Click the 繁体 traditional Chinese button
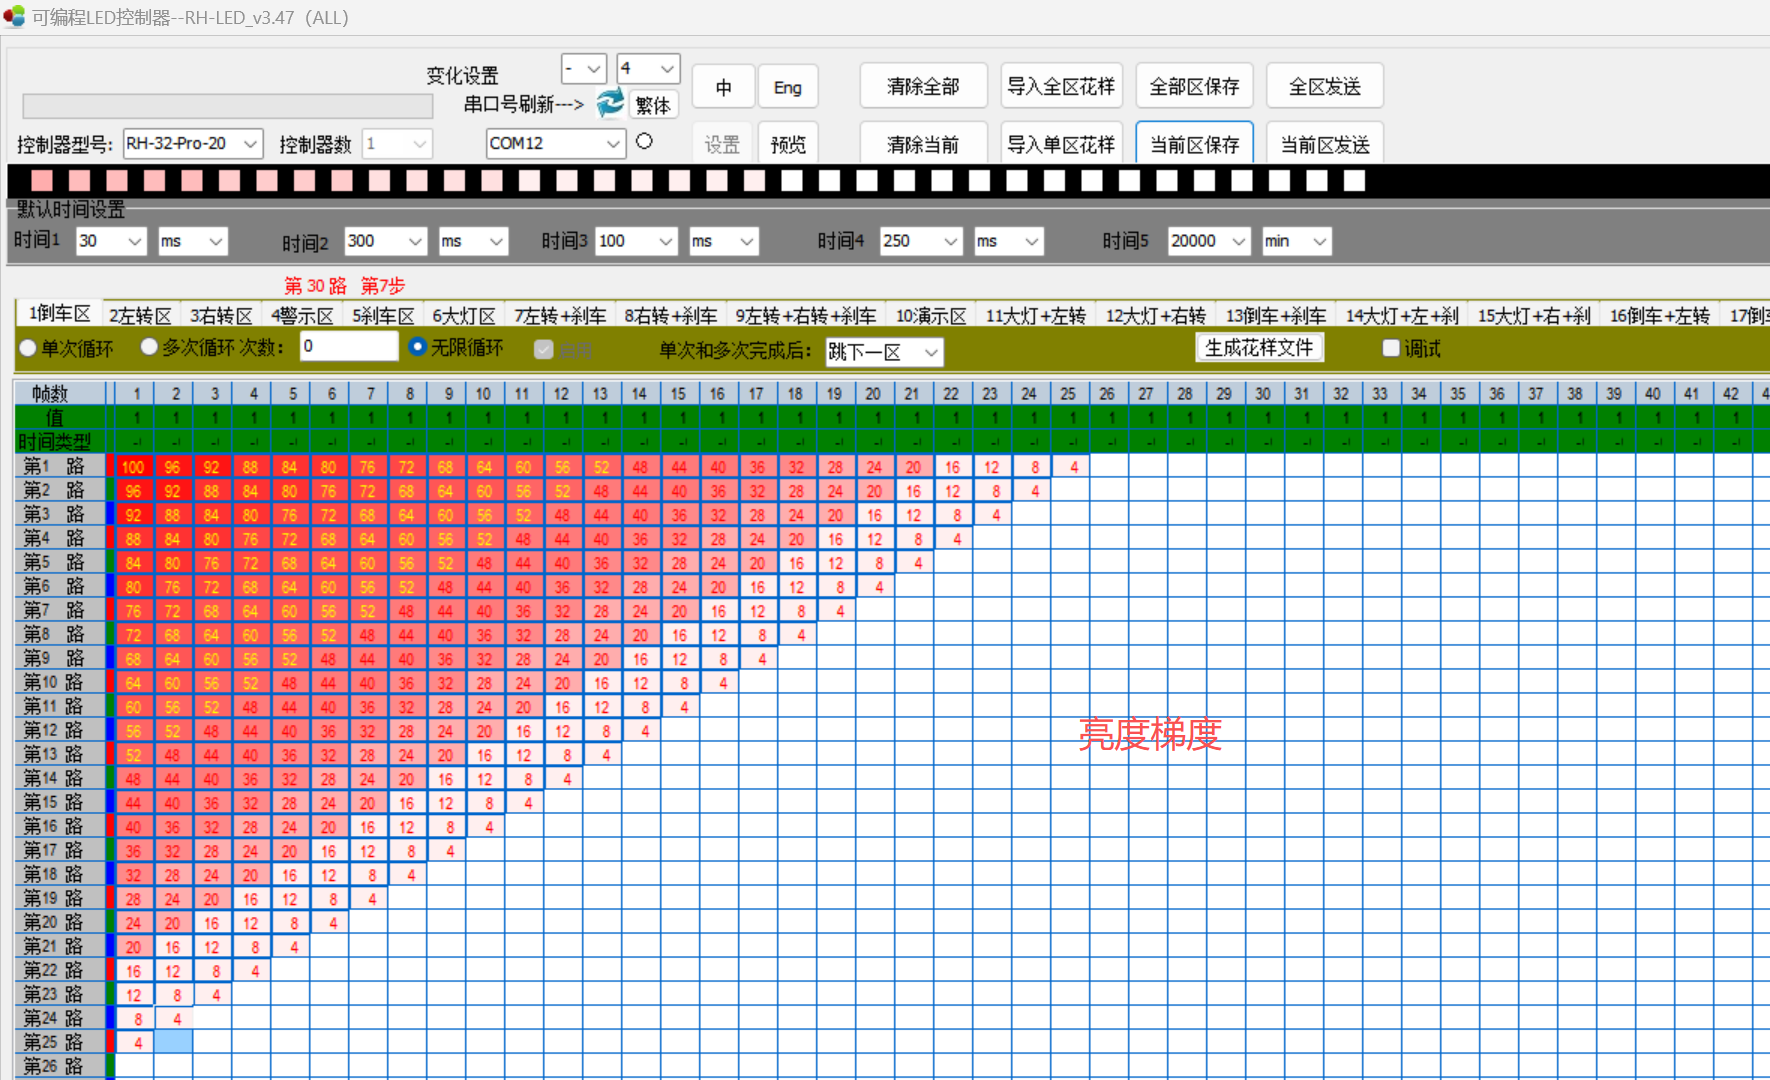This screenshot has width=1770, height=1080. 652,105
